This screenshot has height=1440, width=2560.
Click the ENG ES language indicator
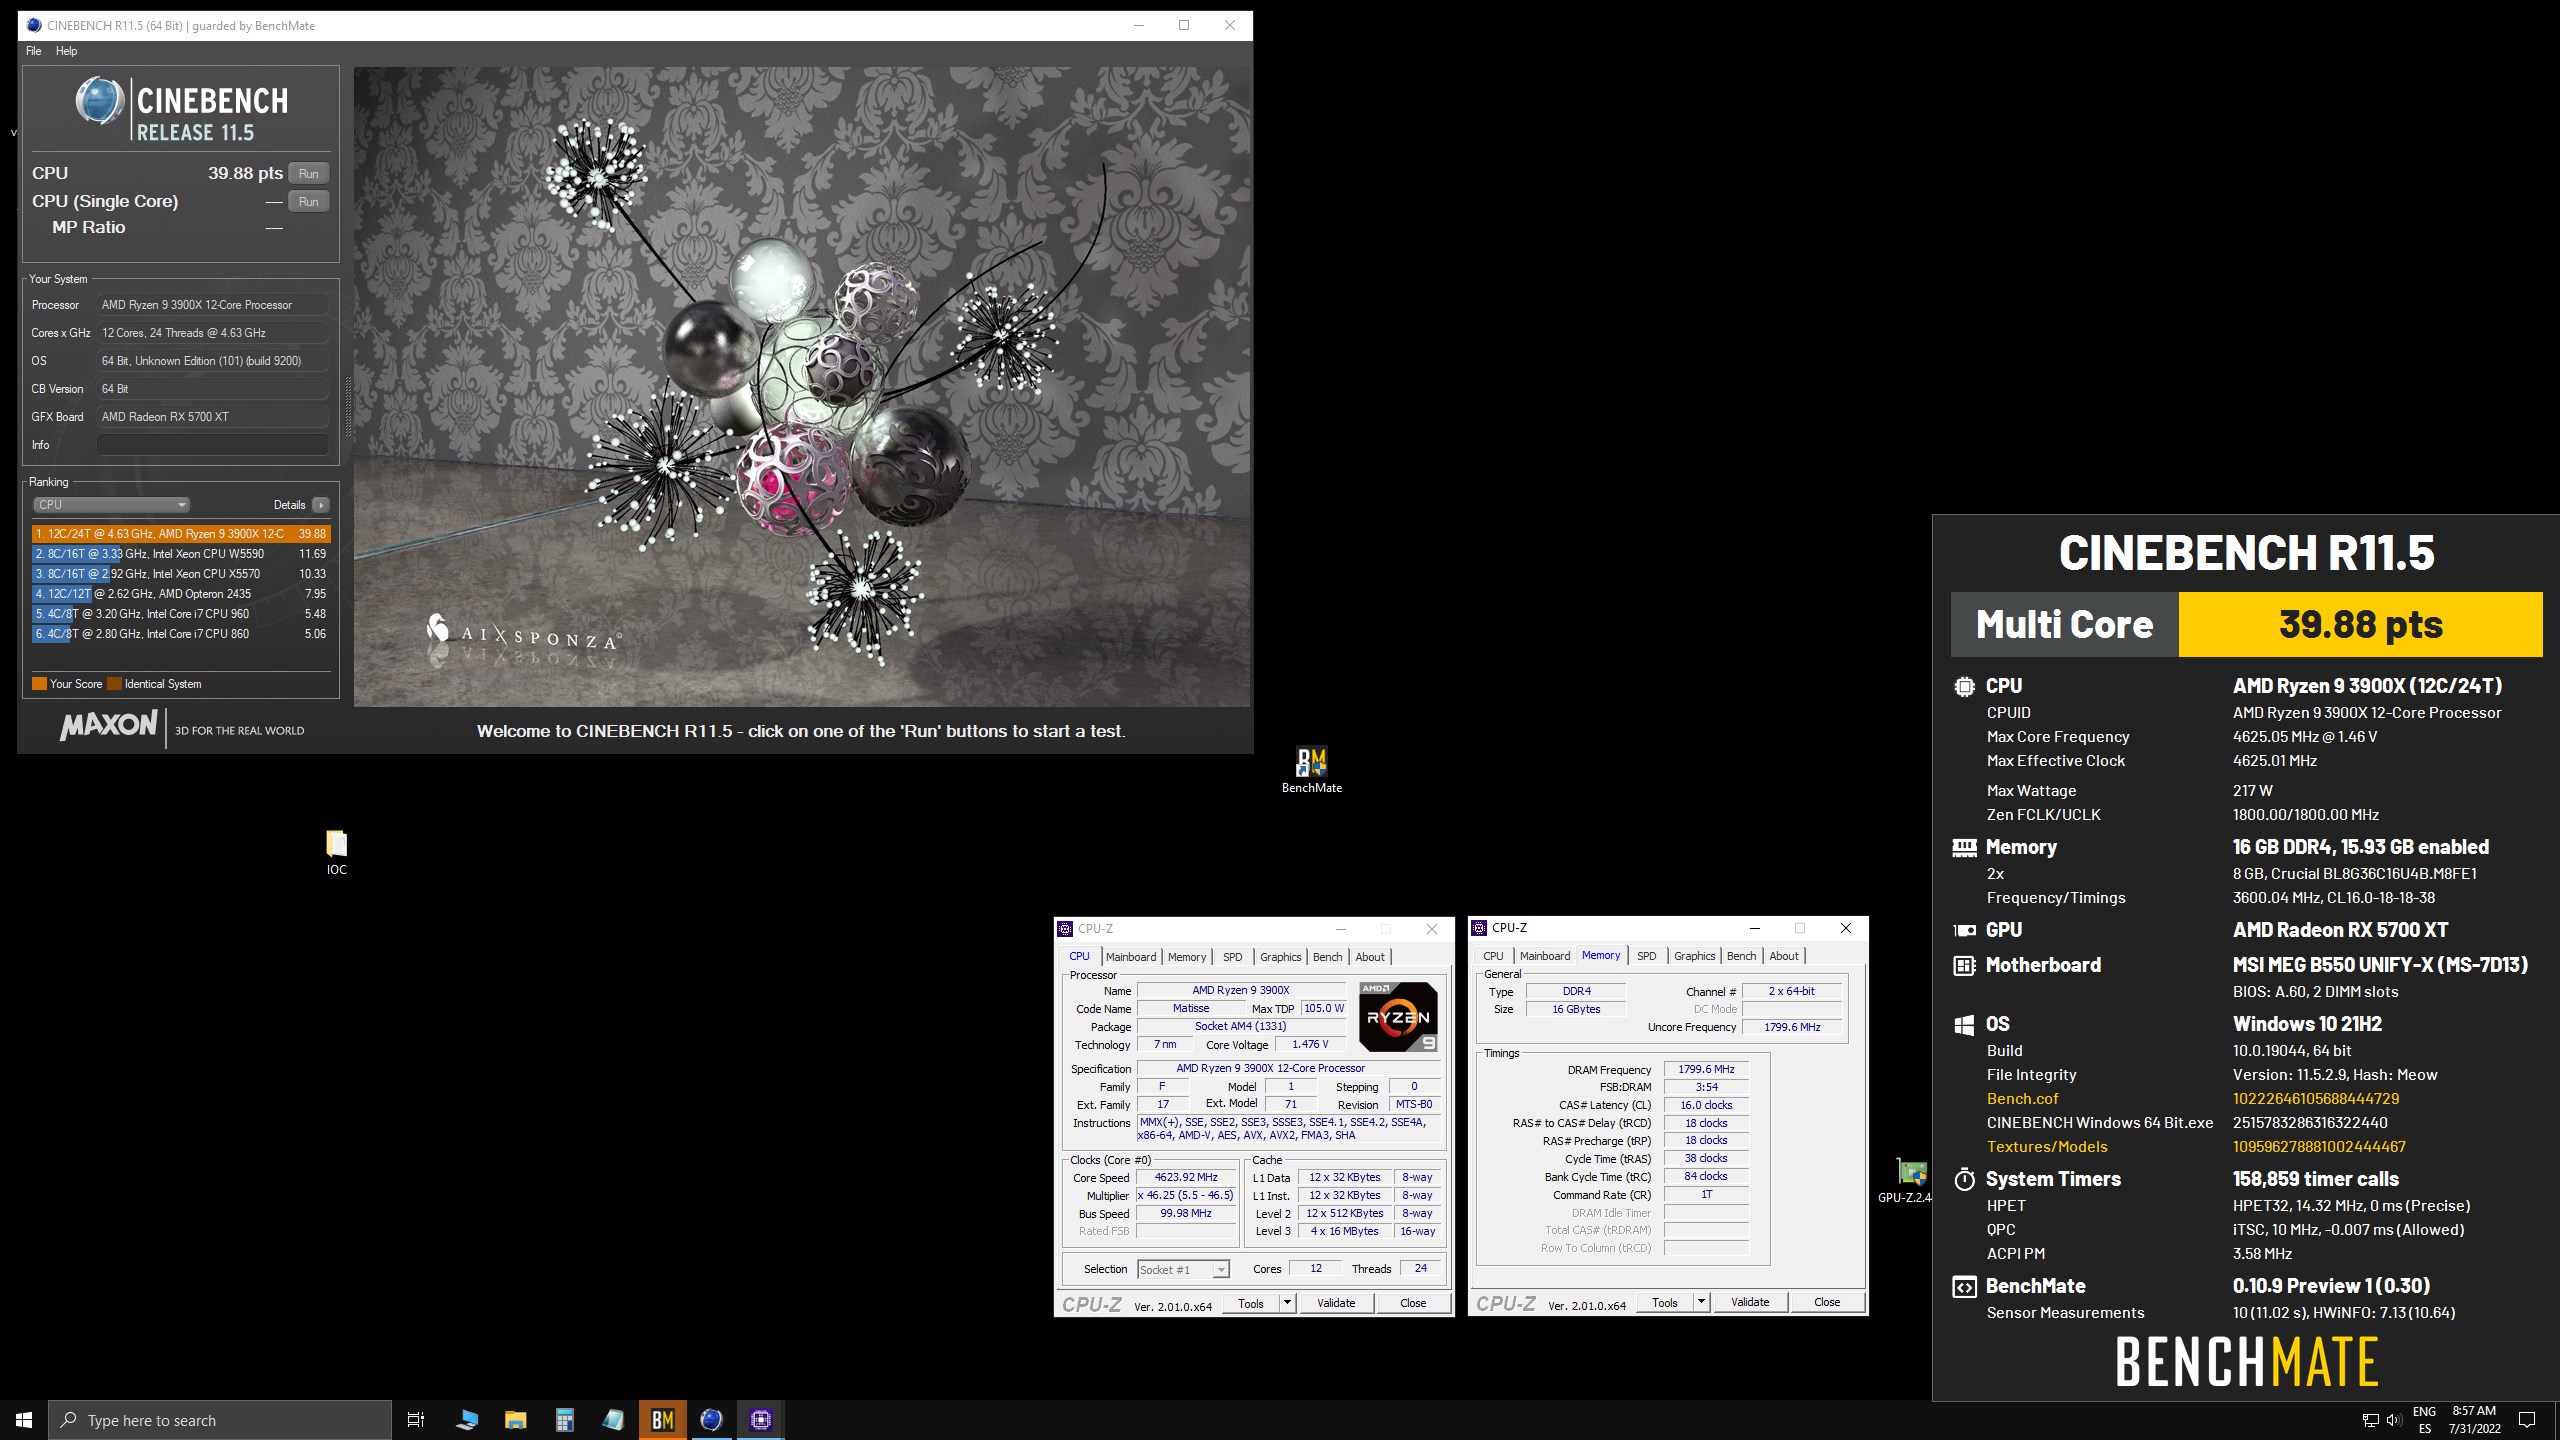2424,1420
